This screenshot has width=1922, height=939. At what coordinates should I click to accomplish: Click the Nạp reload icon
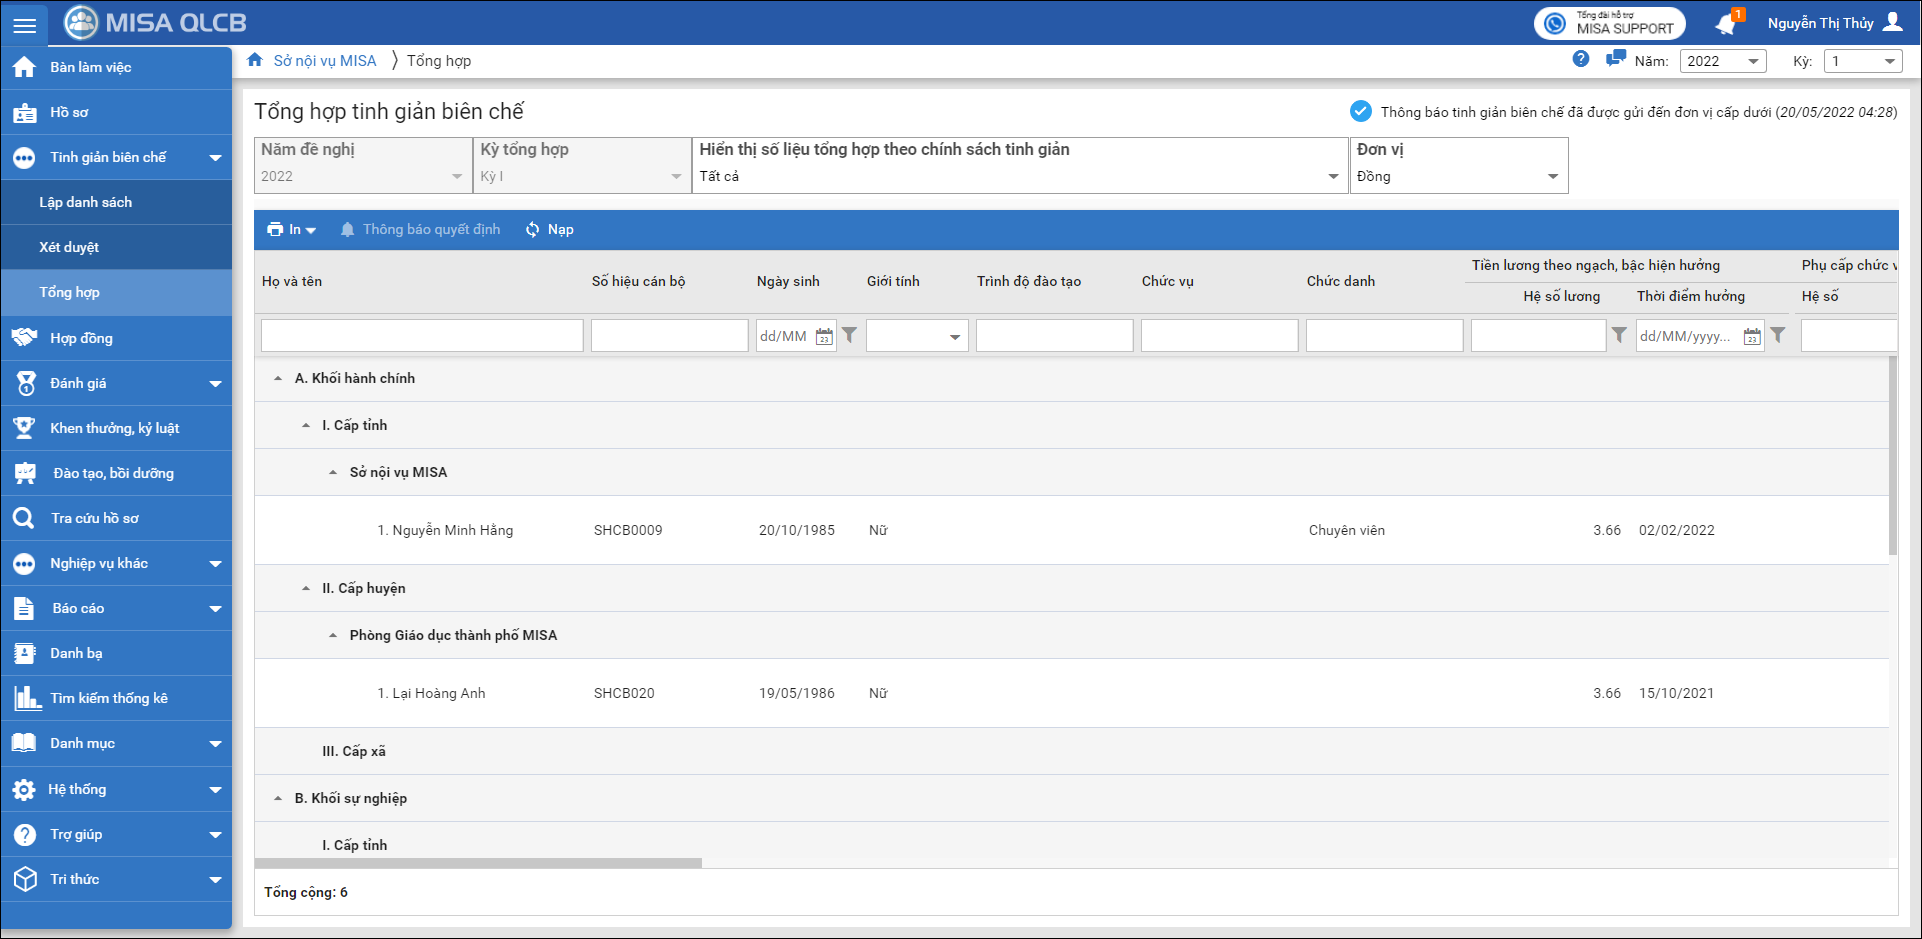pos(533,230)
